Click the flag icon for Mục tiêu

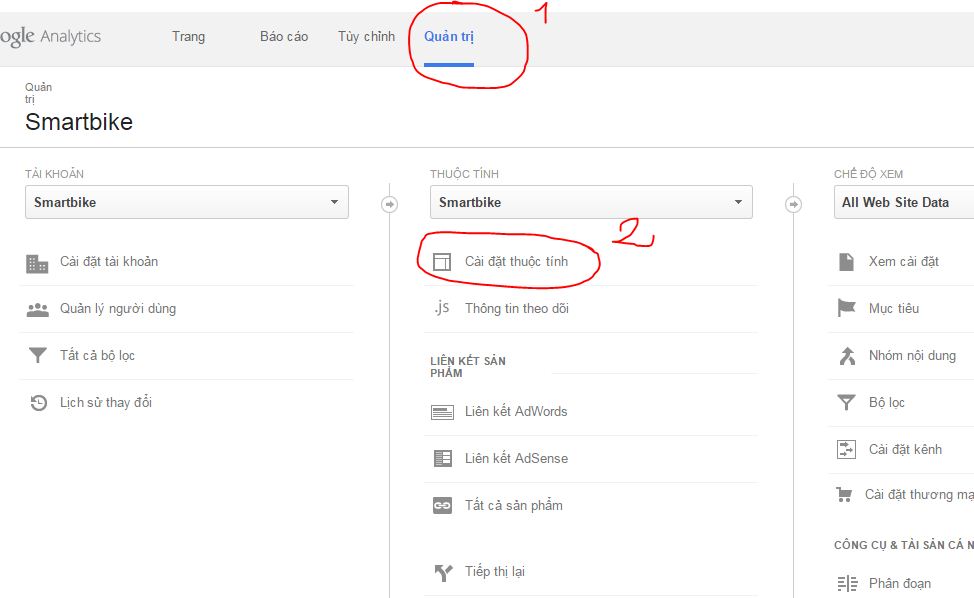point(847,308)
